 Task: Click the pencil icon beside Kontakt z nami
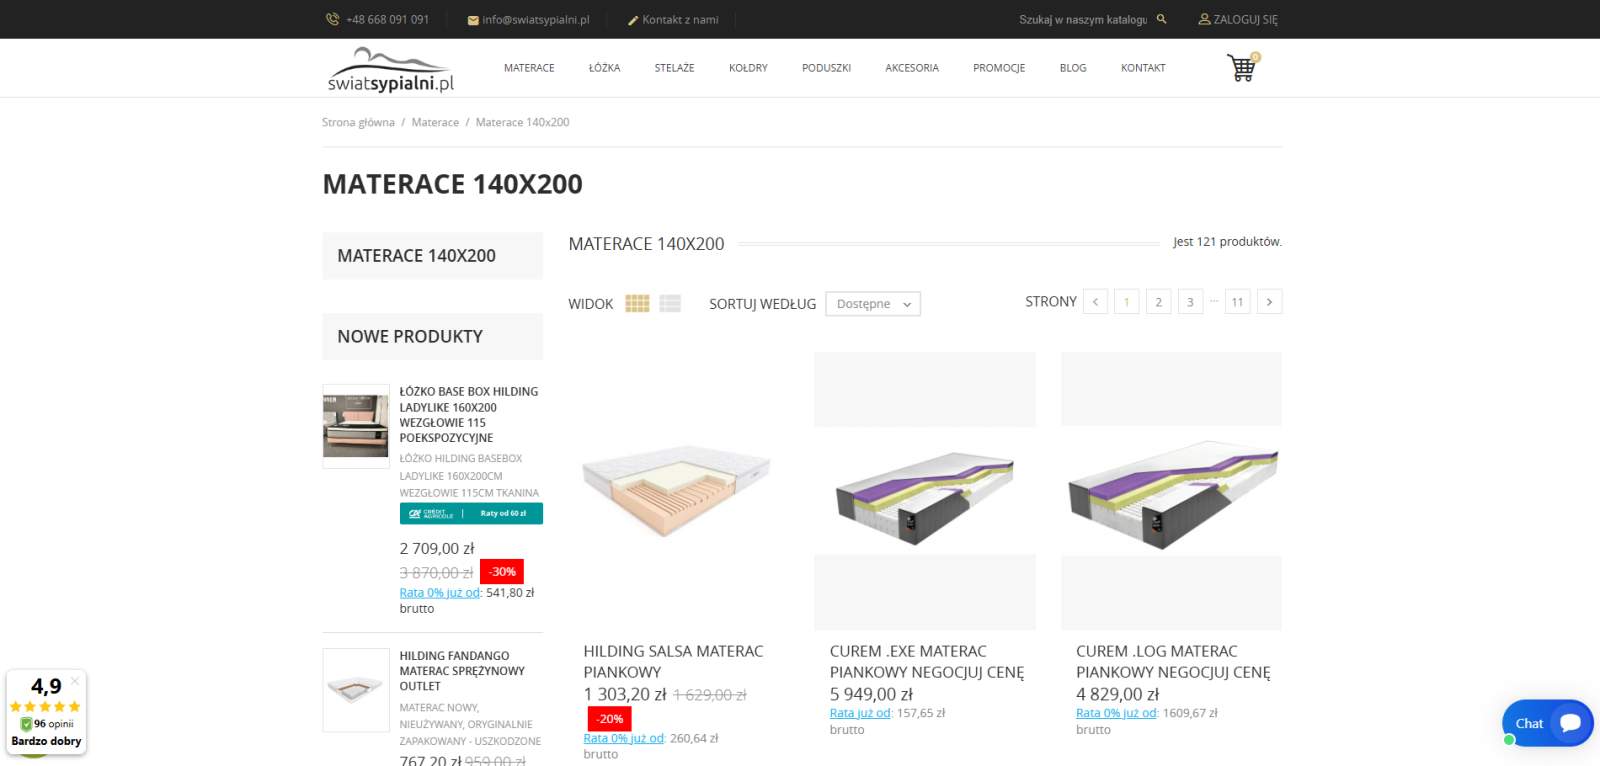[x=633, y=20]
